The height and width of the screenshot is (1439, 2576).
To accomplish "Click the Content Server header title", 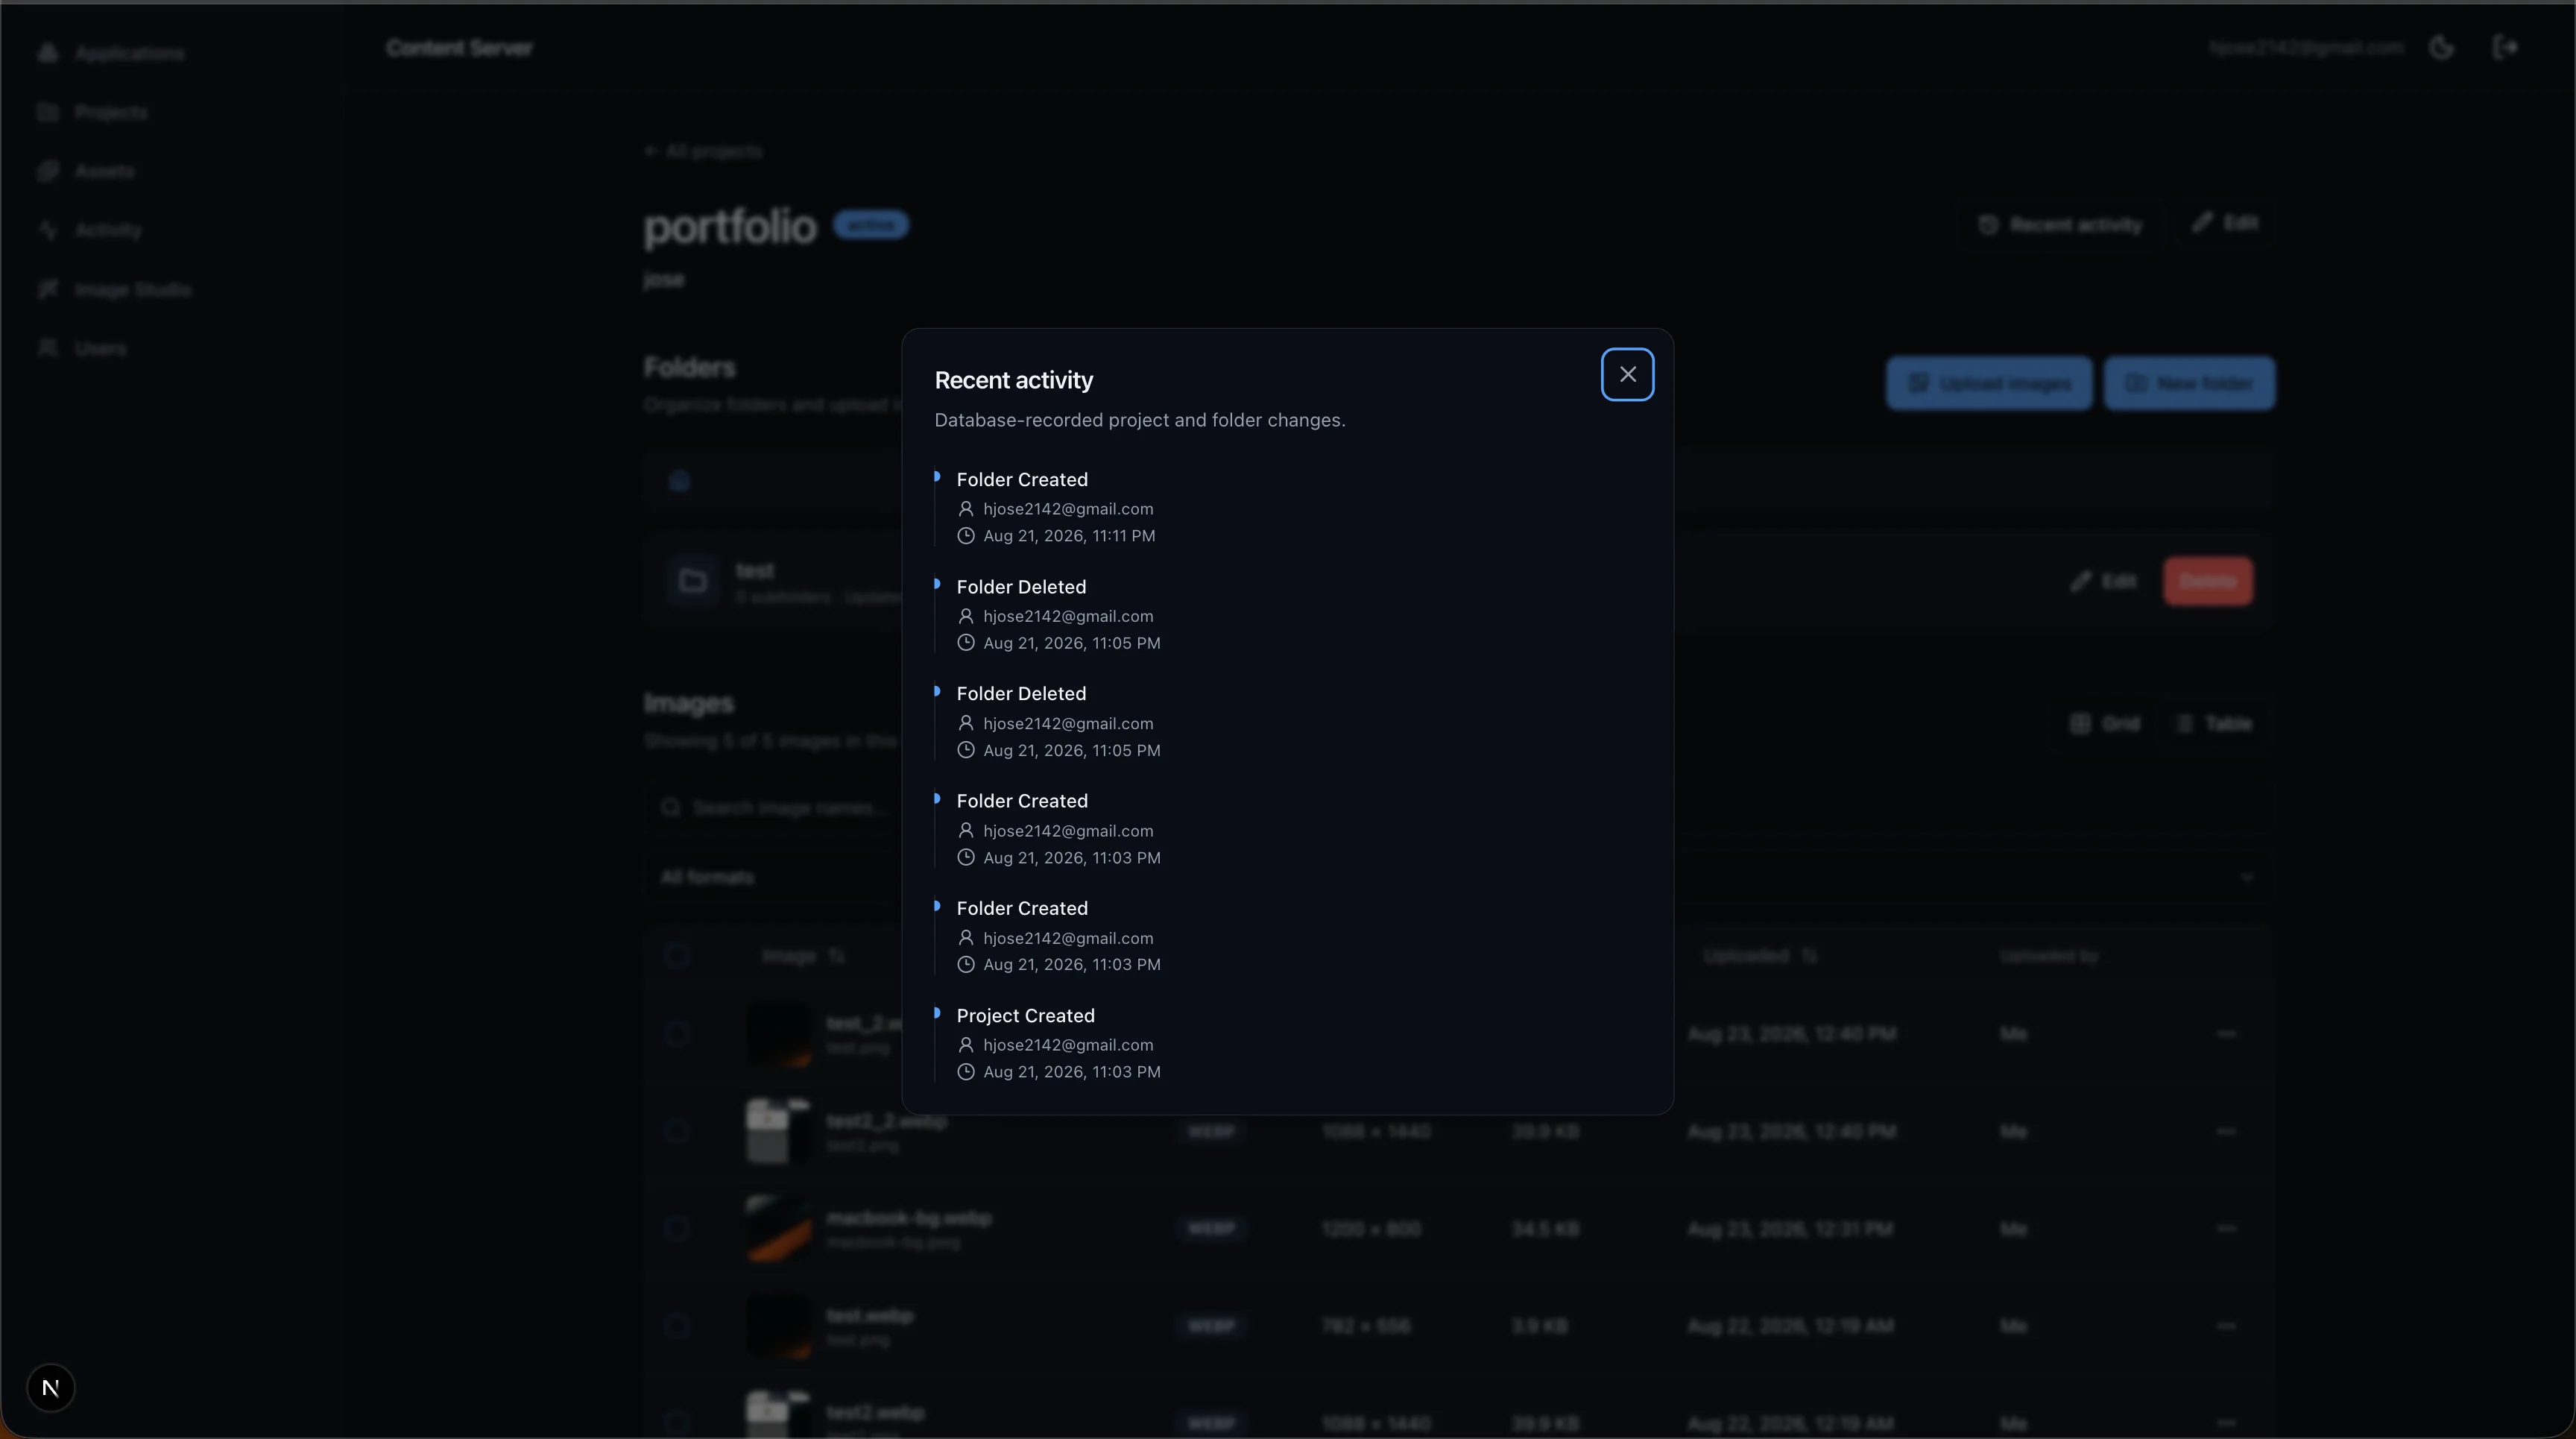I will (459, 47).
